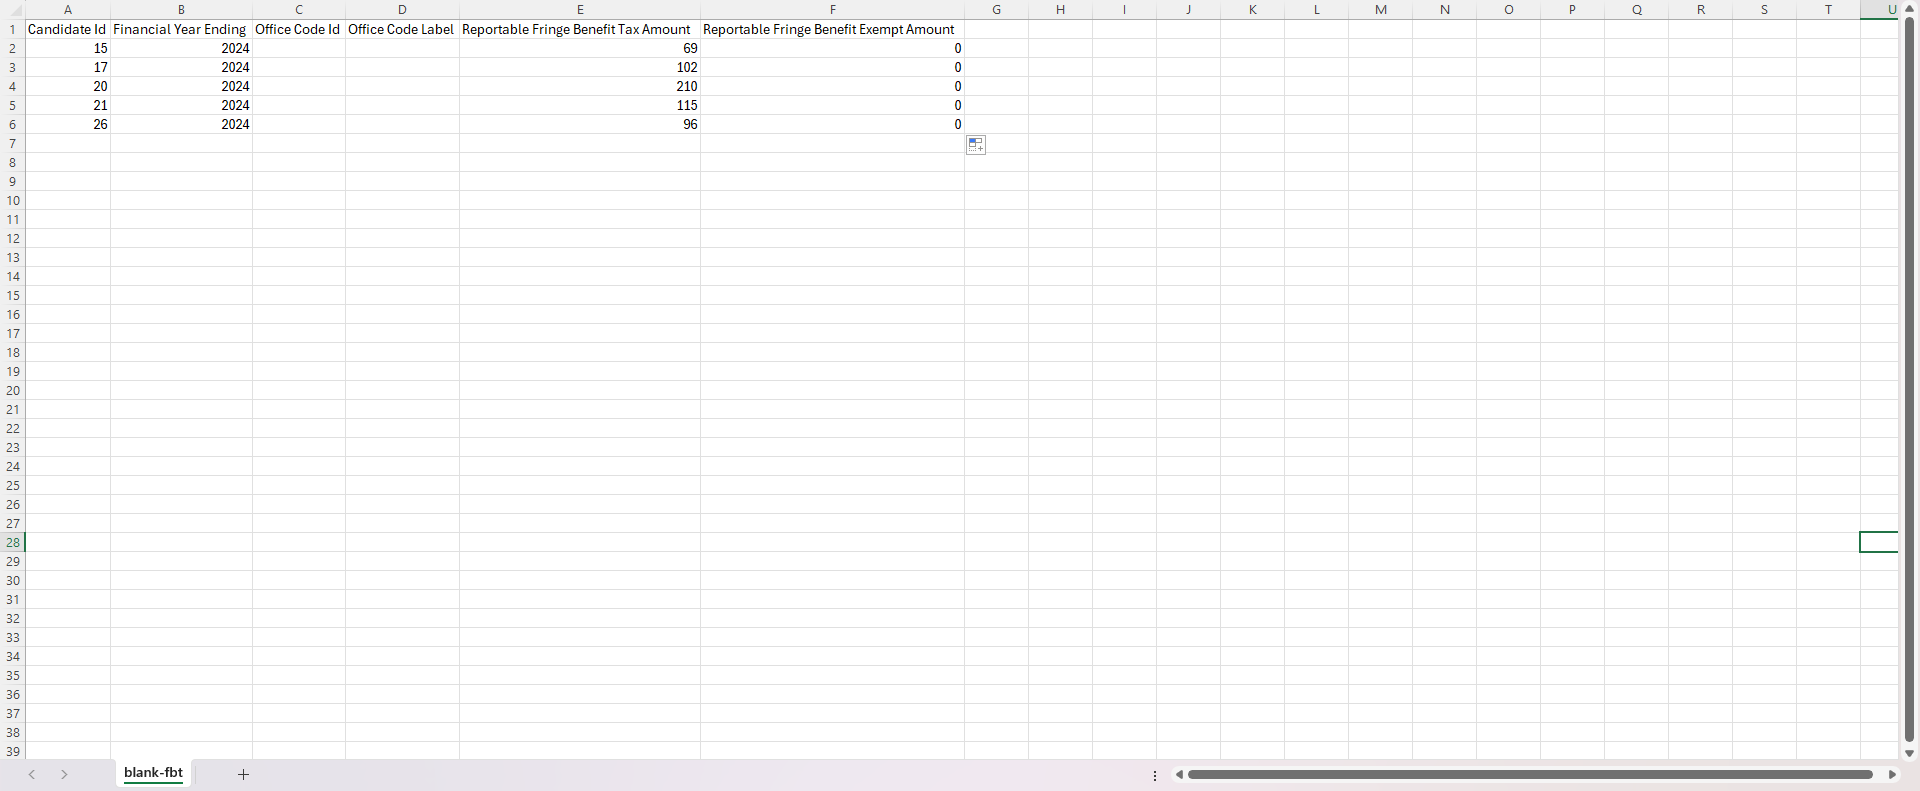Click the Reportable Fringe Benefit Exempt Amount cell
This screenshot has width=1920, height=791.
pos(831,29)
